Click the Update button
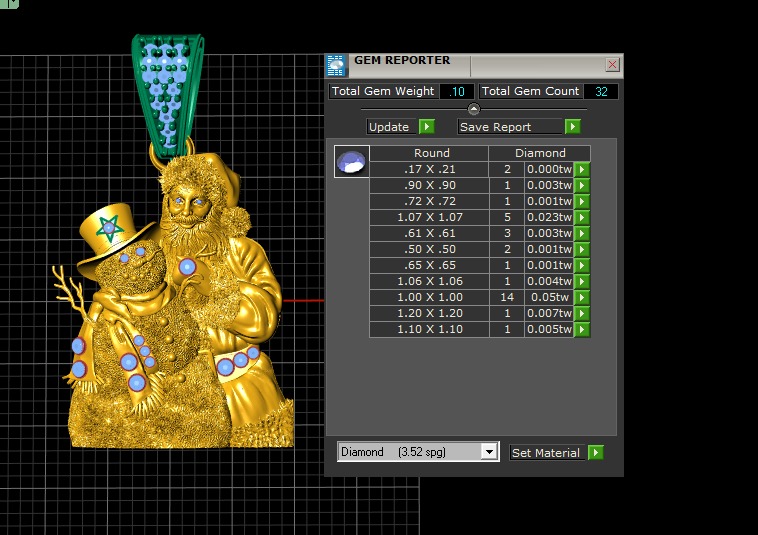 392,127
